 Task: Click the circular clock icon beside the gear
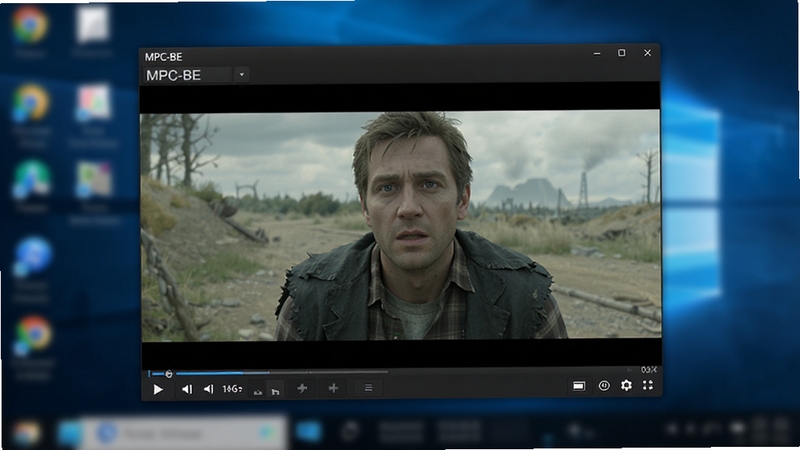pyautogui.click(x=604, y=386)
